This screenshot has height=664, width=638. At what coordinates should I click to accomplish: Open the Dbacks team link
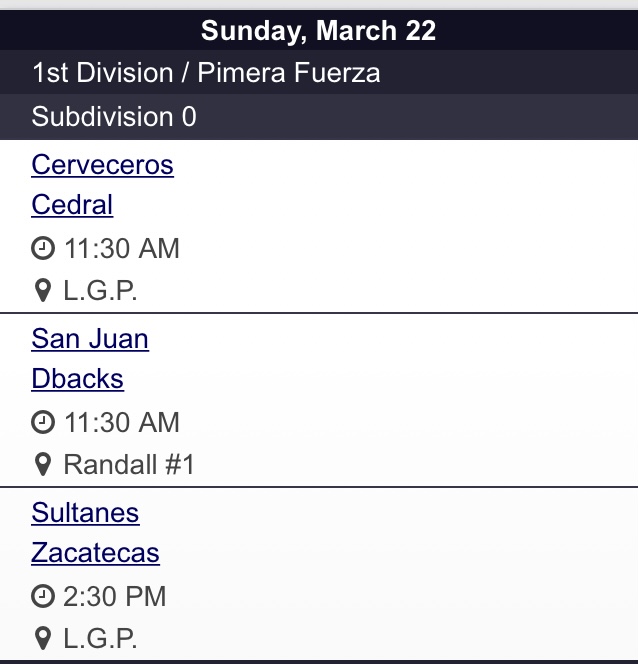coord(77,379)
